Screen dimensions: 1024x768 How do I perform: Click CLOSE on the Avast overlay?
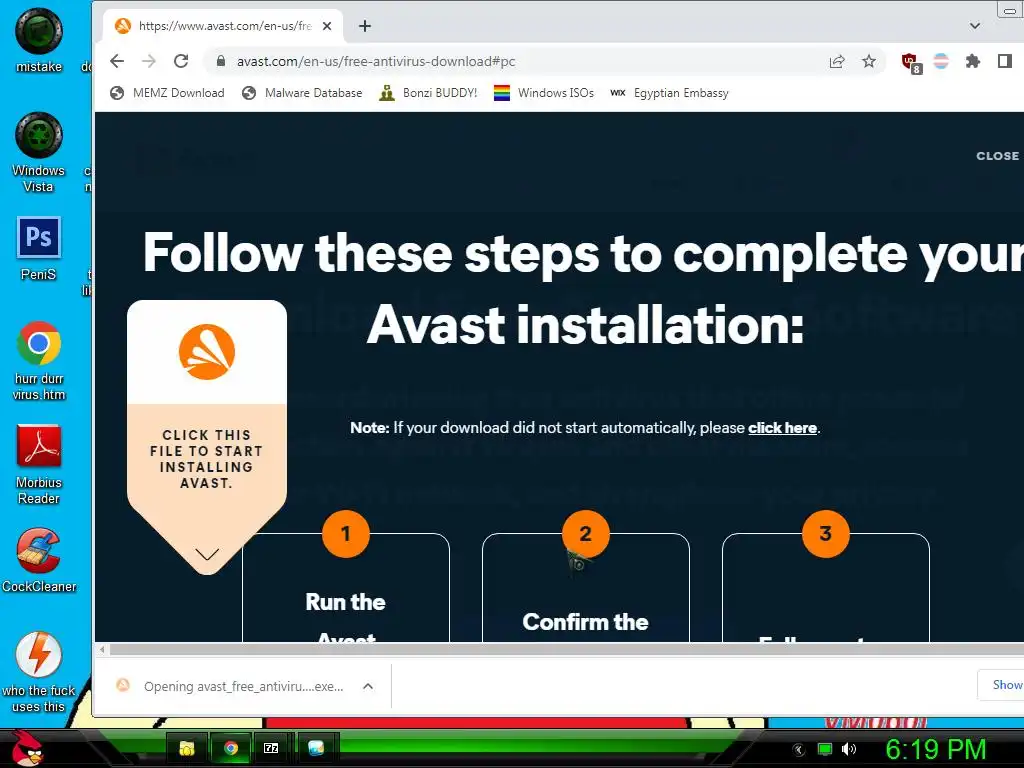click(x=997, y=156)
